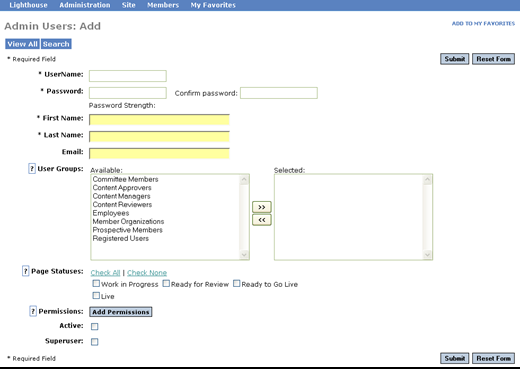The width and height of the screenshot is (520, 369).
Task: Focus the Confirm password field
Action: pyautogui.click(x=279, y=93)
